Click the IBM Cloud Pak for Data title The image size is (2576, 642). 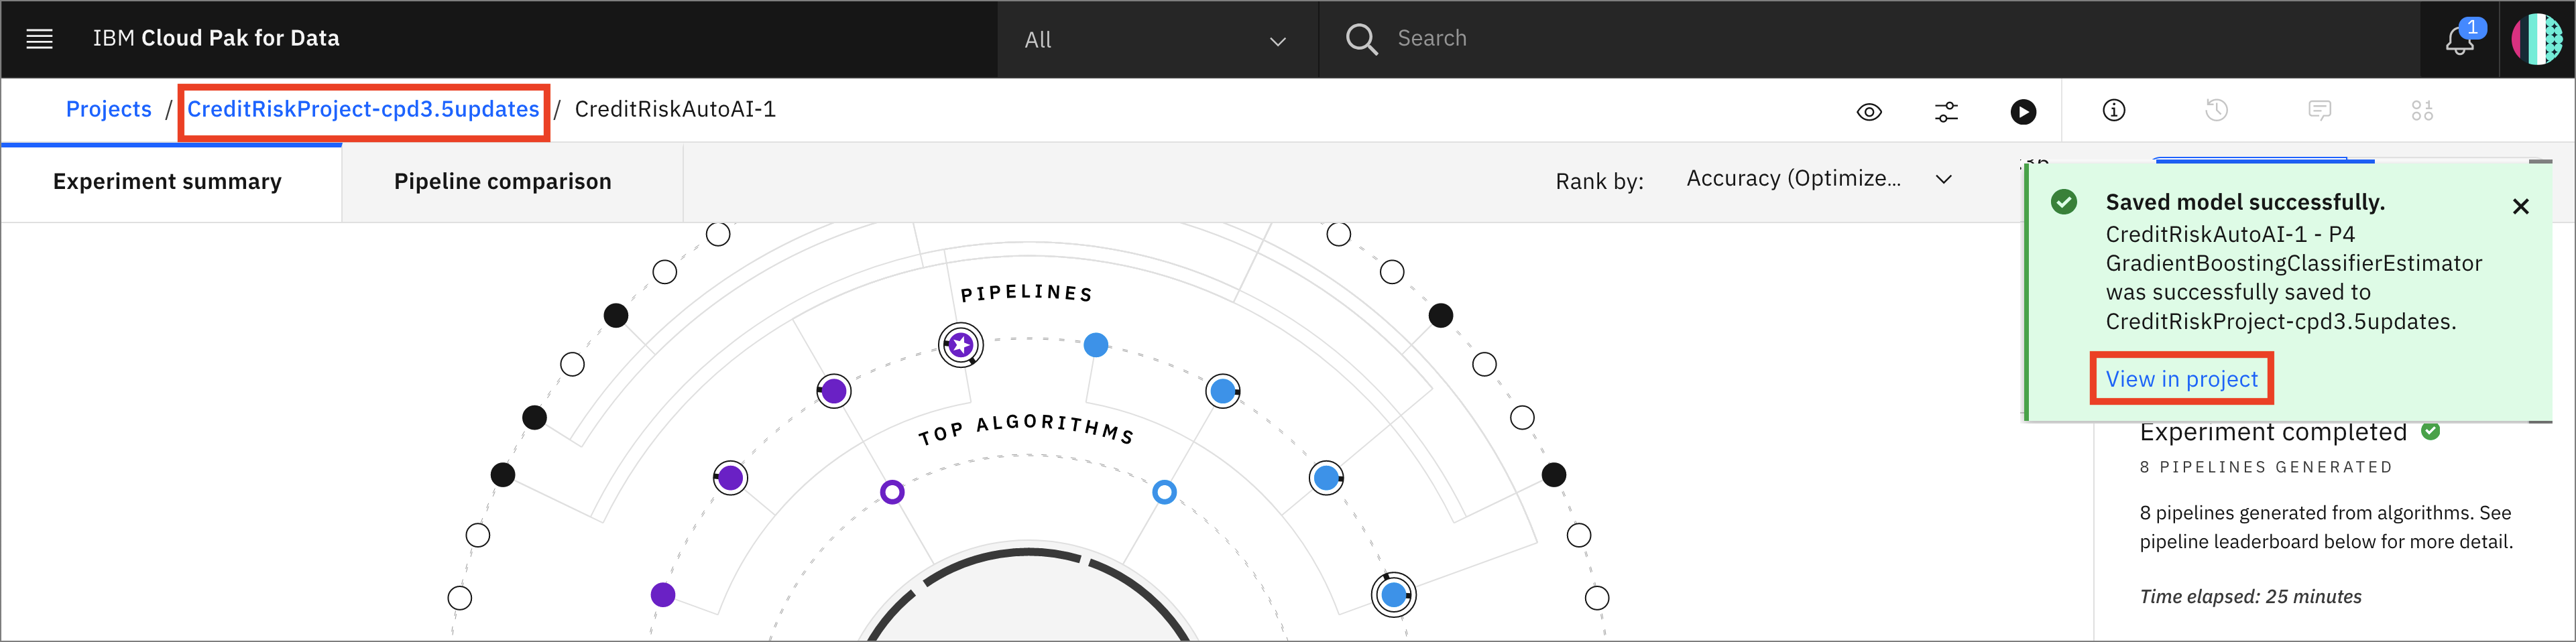(x=216, y=39)
